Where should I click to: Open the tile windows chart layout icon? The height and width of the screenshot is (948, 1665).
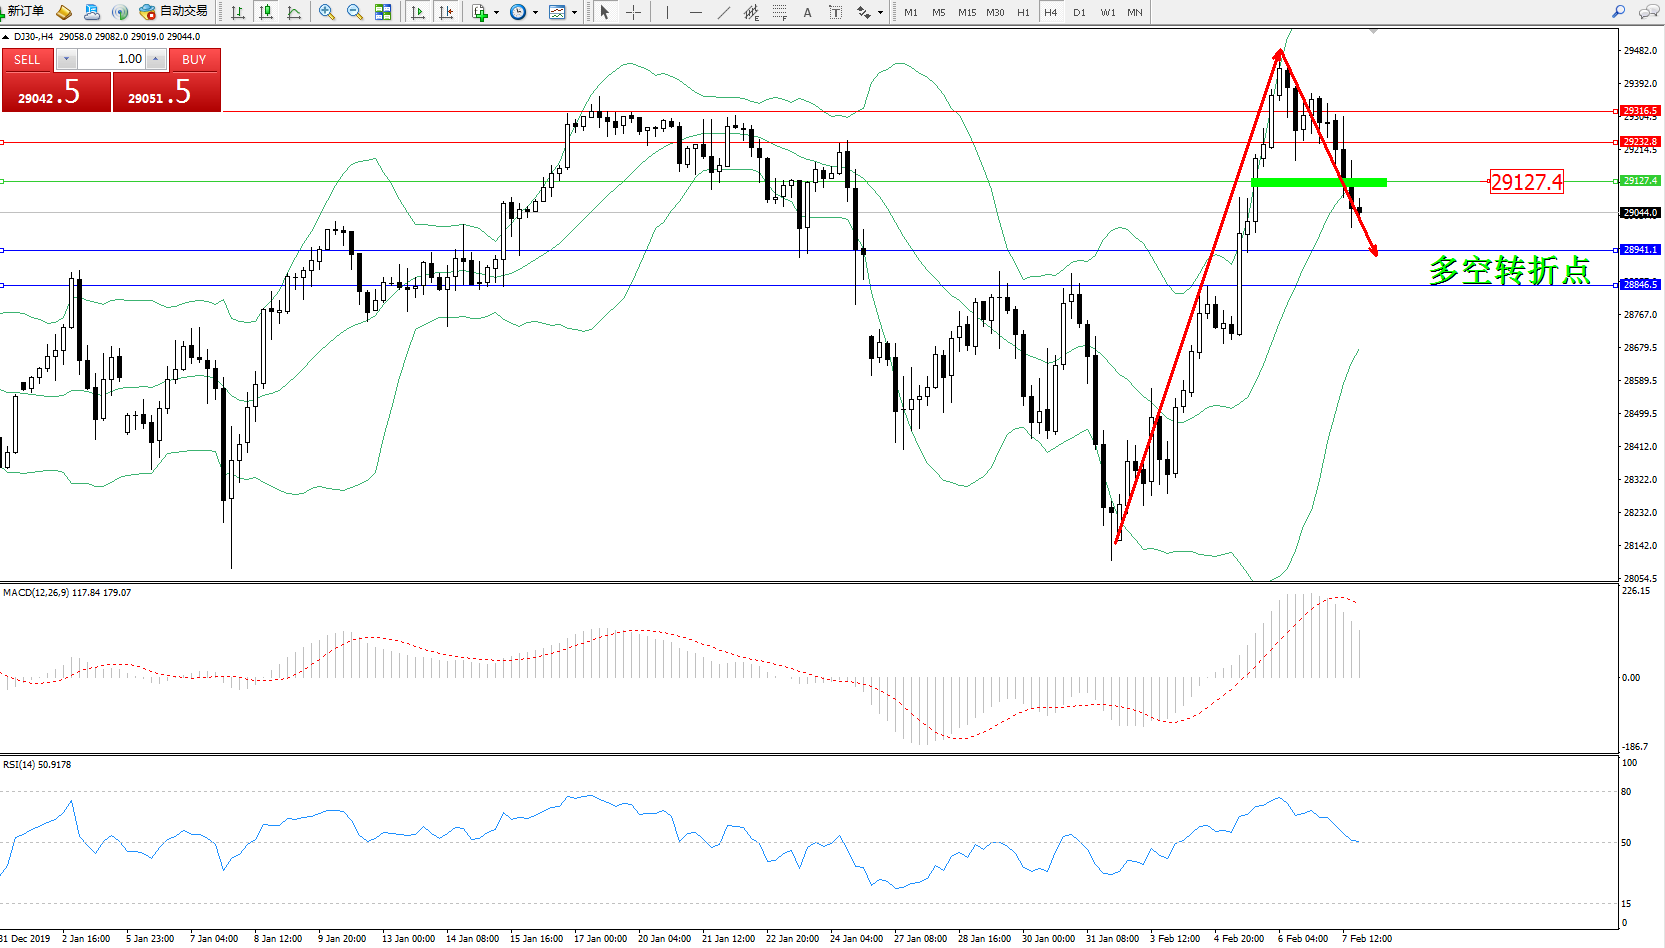coord(383,12)
